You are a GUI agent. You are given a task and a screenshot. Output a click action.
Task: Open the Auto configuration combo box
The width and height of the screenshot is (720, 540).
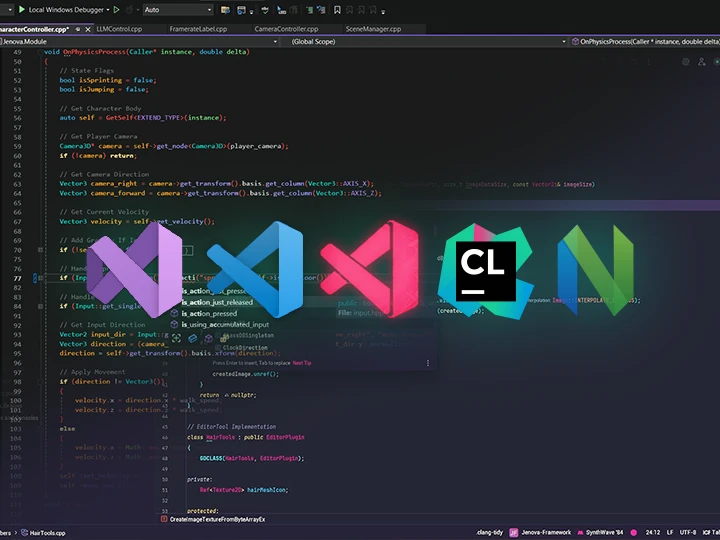coord(178,10)
